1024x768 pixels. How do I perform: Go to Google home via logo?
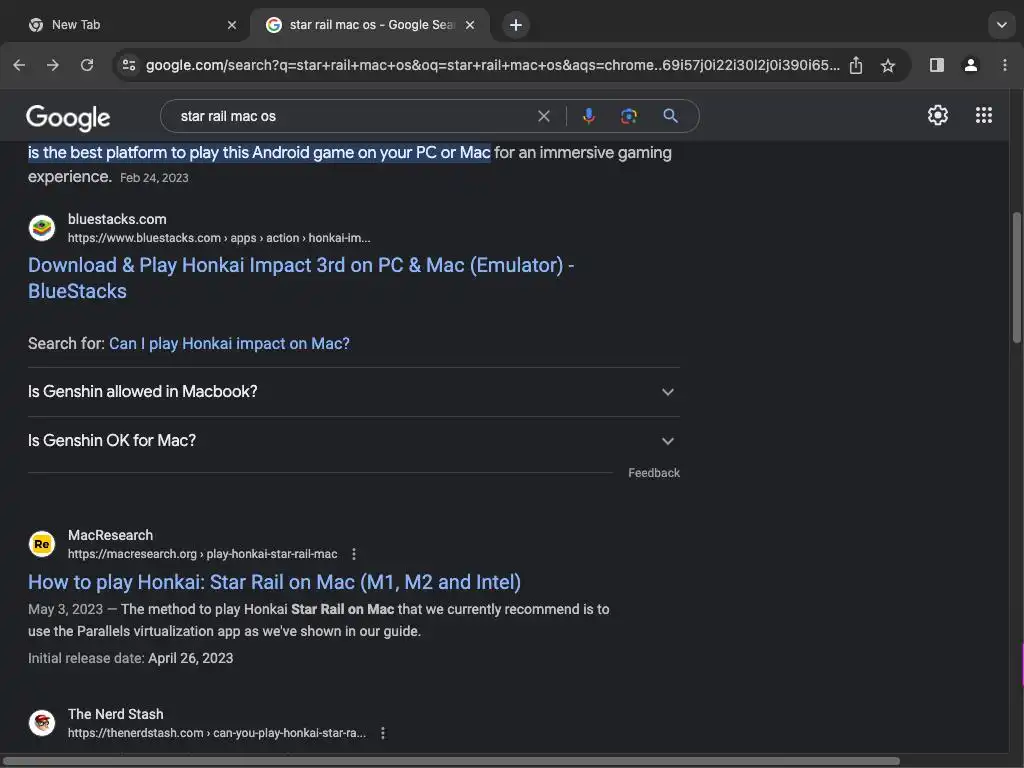68,118
